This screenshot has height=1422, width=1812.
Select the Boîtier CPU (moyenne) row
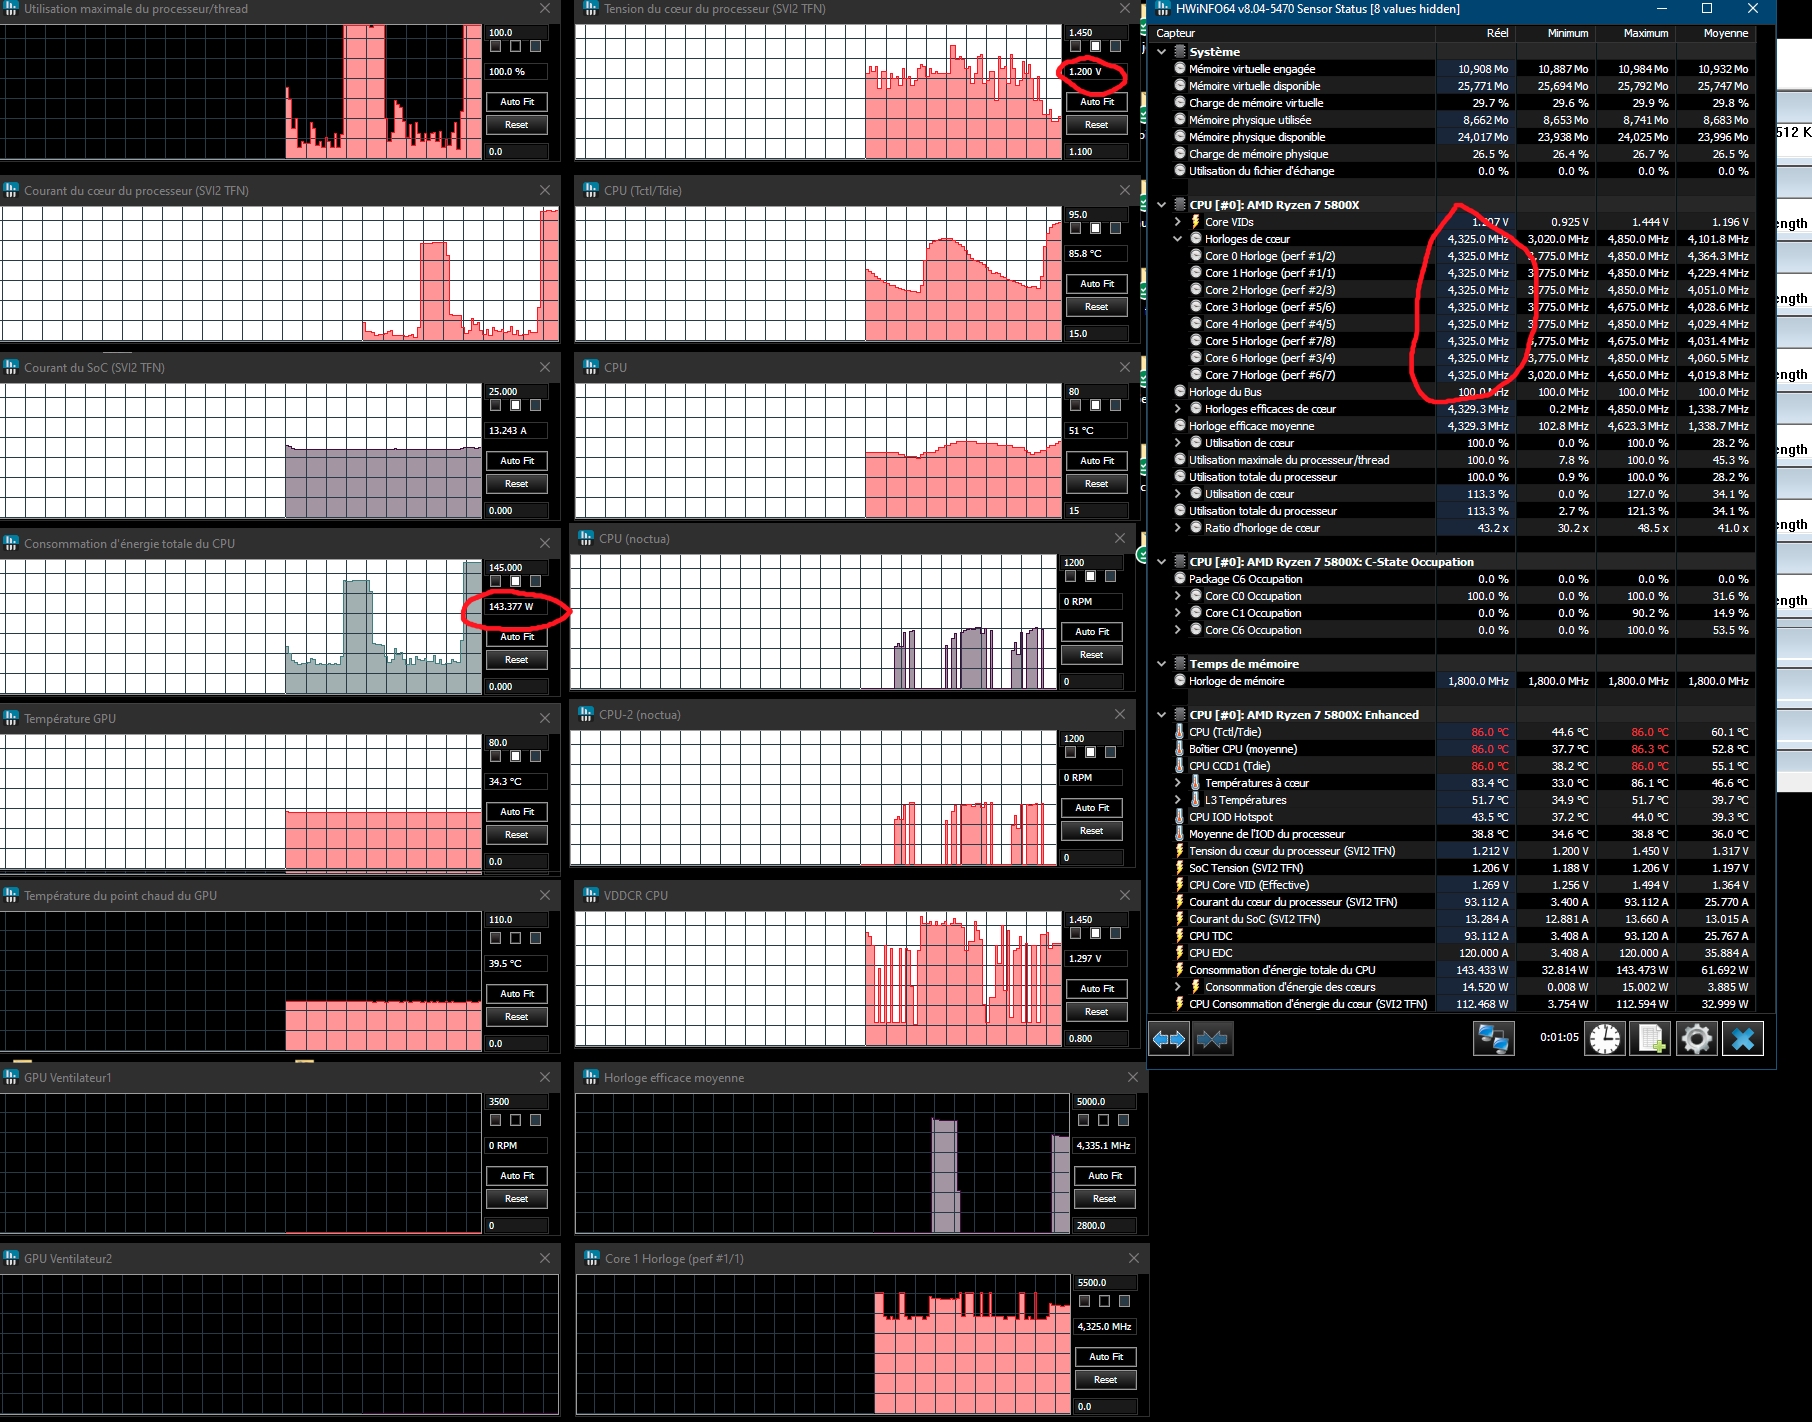tap(1454, 749)
